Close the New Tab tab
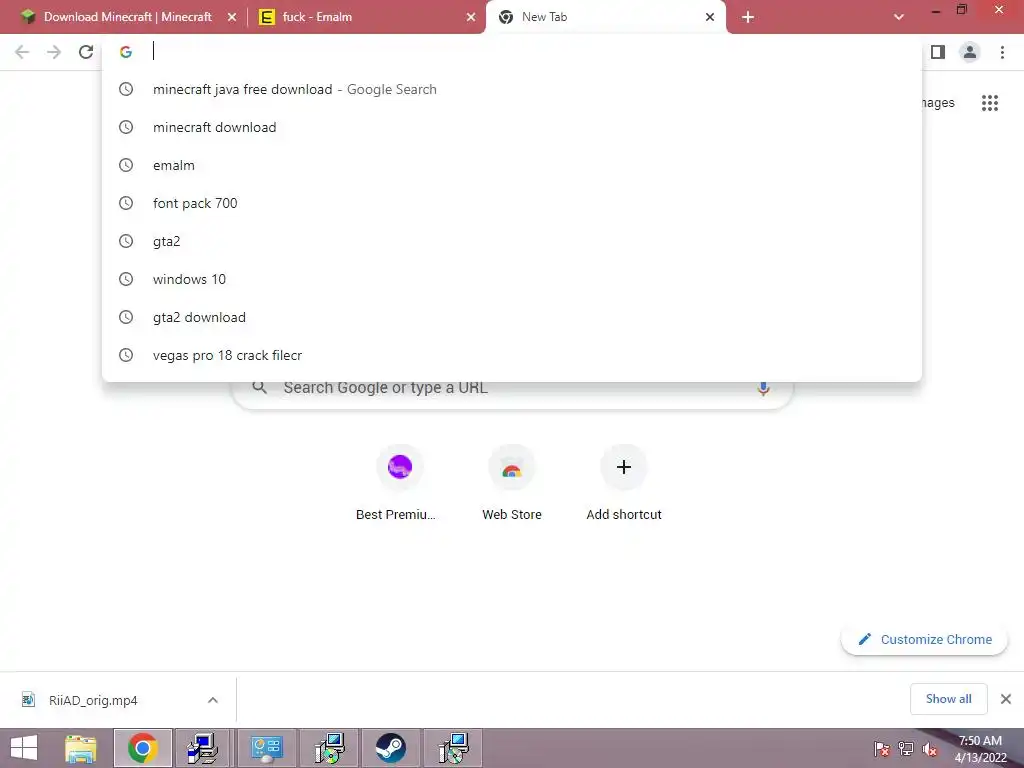 710,18
